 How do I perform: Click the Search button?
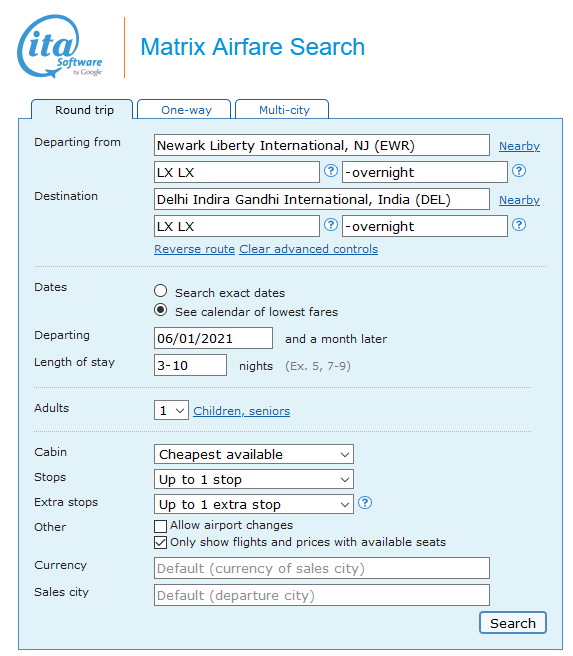pos(513,623)
